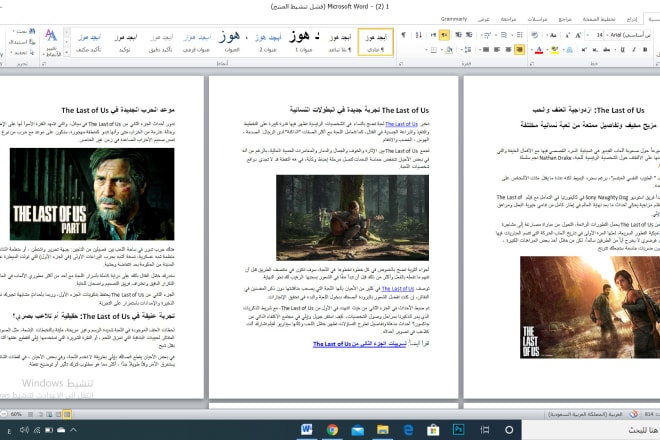Image resolution: width=660 pixels, height=440 pixels.
Task: Open the font color dropdown arrow
Action: tap(531, 50)
